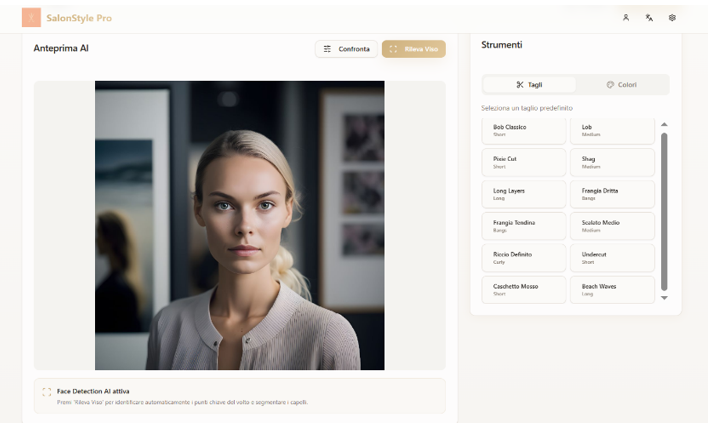Choose the Frangia Dritta bangs style
The width and height of the screenshot is (709, 426).
(x=611, y=194)
